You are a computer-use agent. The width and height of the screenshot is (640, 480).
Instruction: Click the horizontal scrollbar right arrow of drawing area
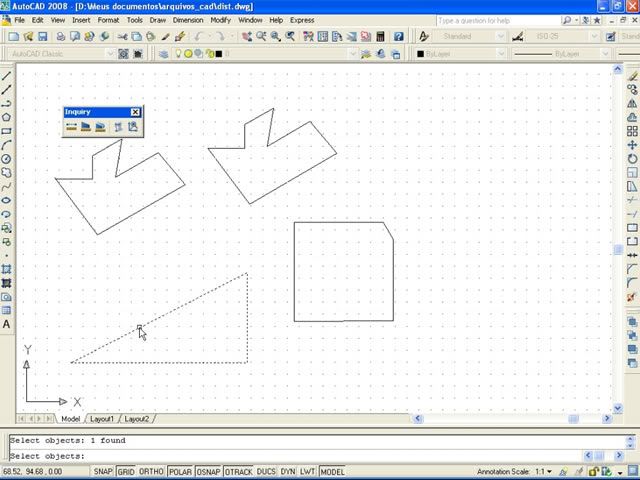coord(607,418)
